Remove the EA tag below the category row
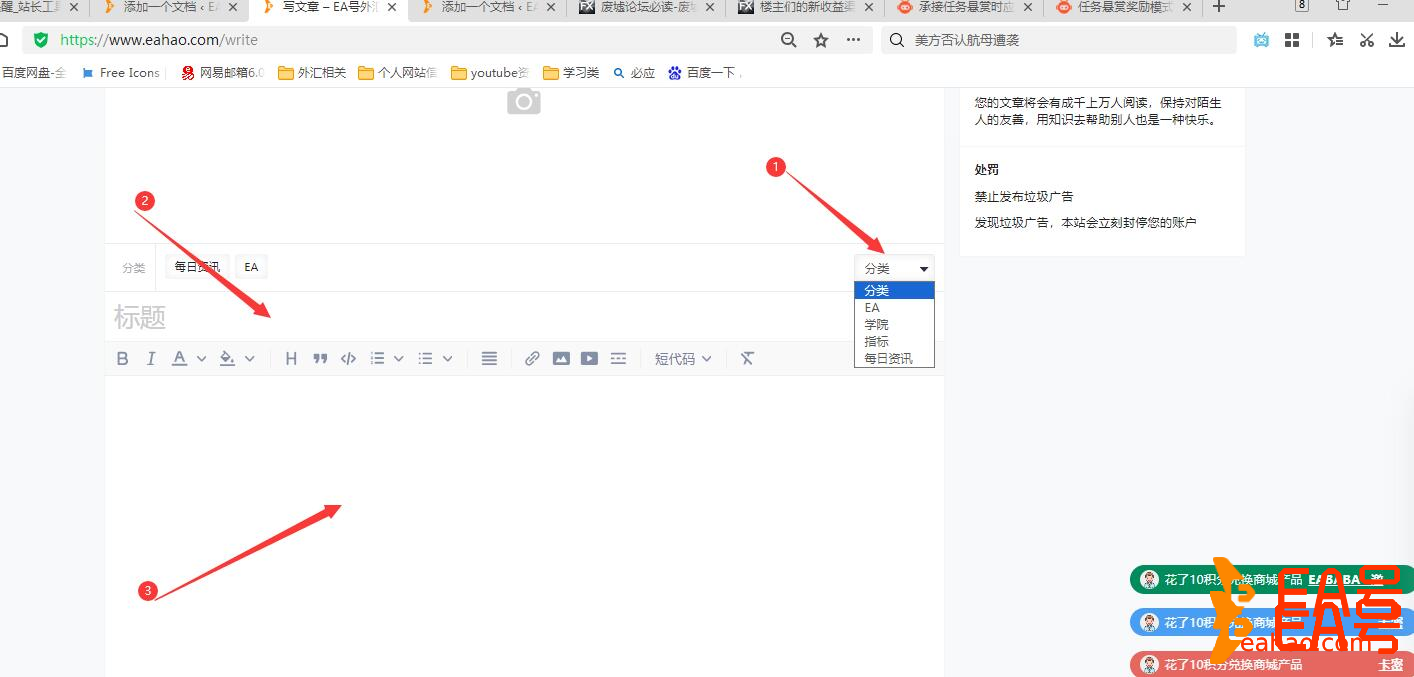1414x677 pixels. click(251, 266)
